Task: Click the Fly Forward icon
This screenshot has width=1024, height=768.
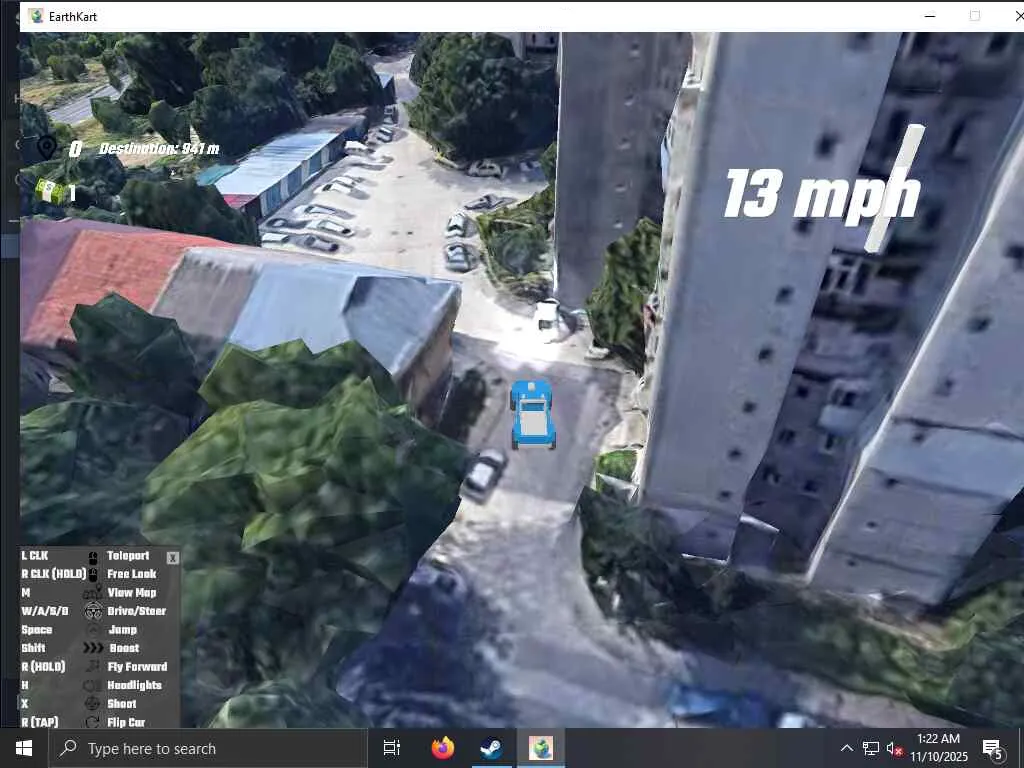Action: click(93, 666)
